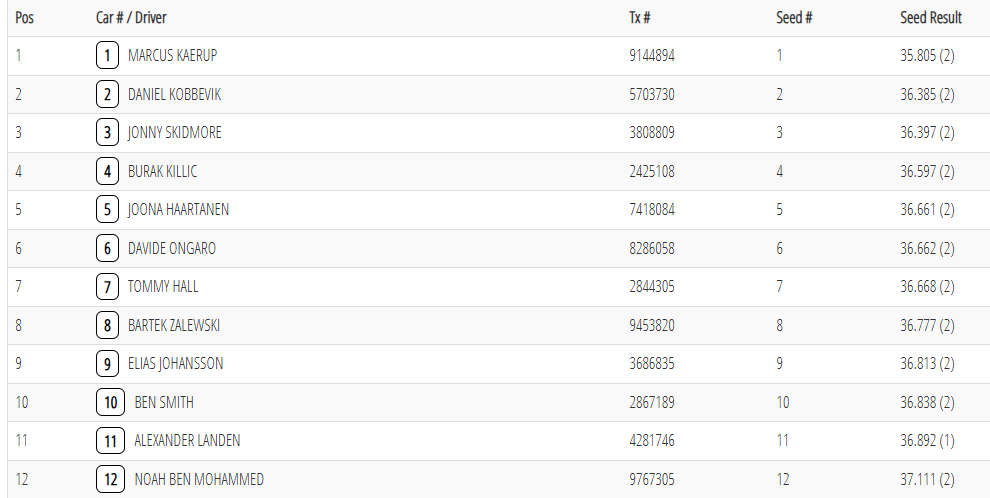Screen dimensions: 990x498
Task: Click seed result 35.805 (2)
Action: point(927,56)
